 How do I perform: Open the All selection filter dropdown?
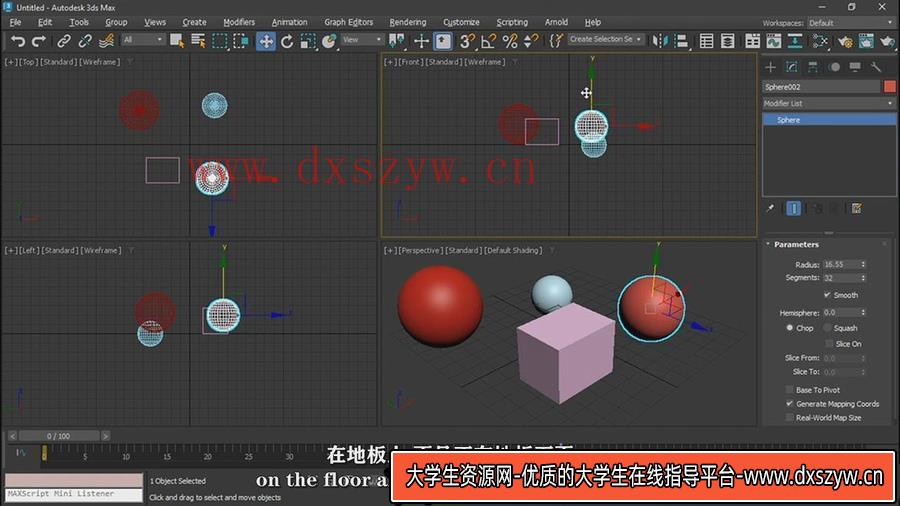143,40
